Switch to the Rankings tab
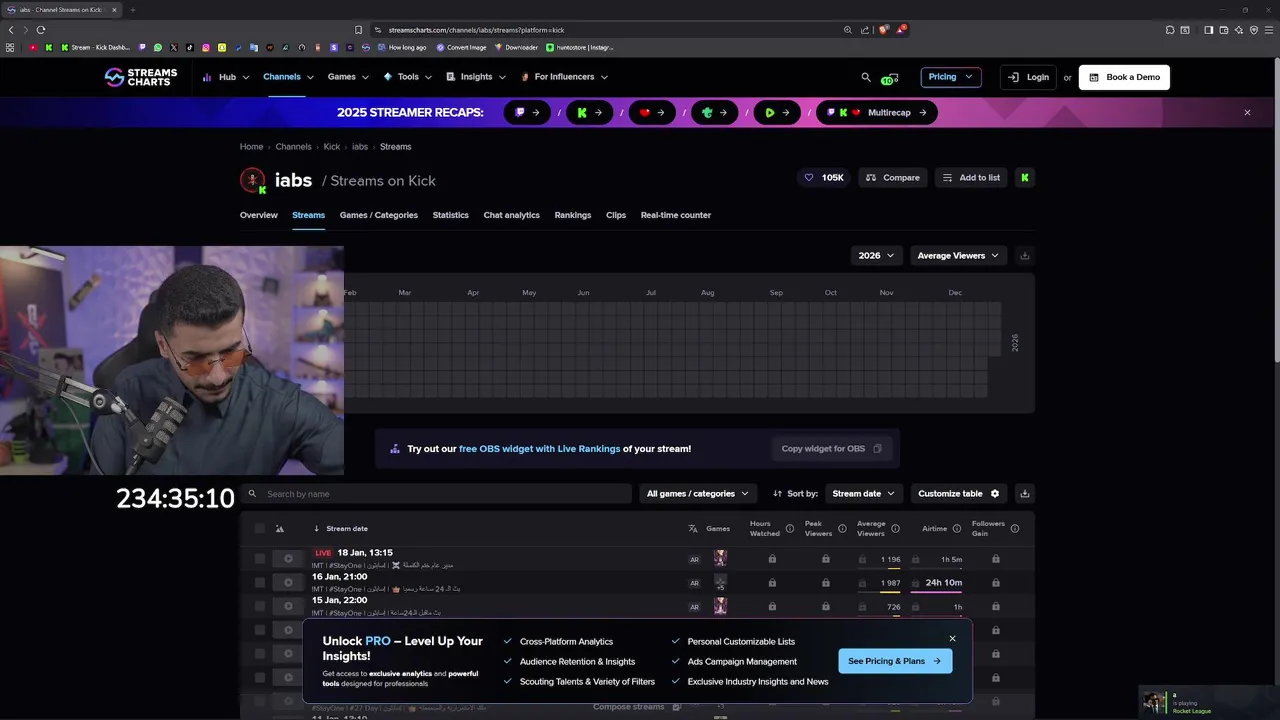 pyautogui.click(x=573, y=215)
